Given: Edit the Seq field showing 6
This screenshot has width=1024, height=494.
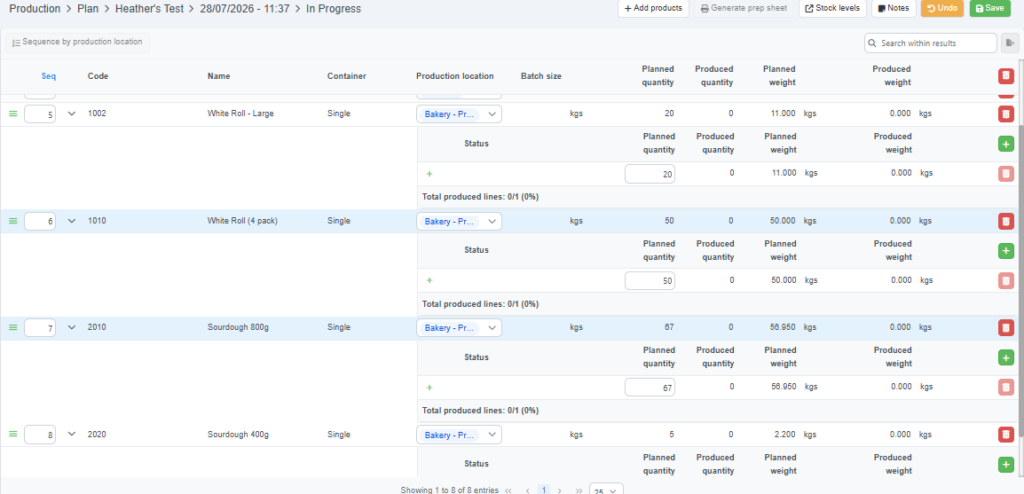Looking at the screenshot, I should [40, 222].
